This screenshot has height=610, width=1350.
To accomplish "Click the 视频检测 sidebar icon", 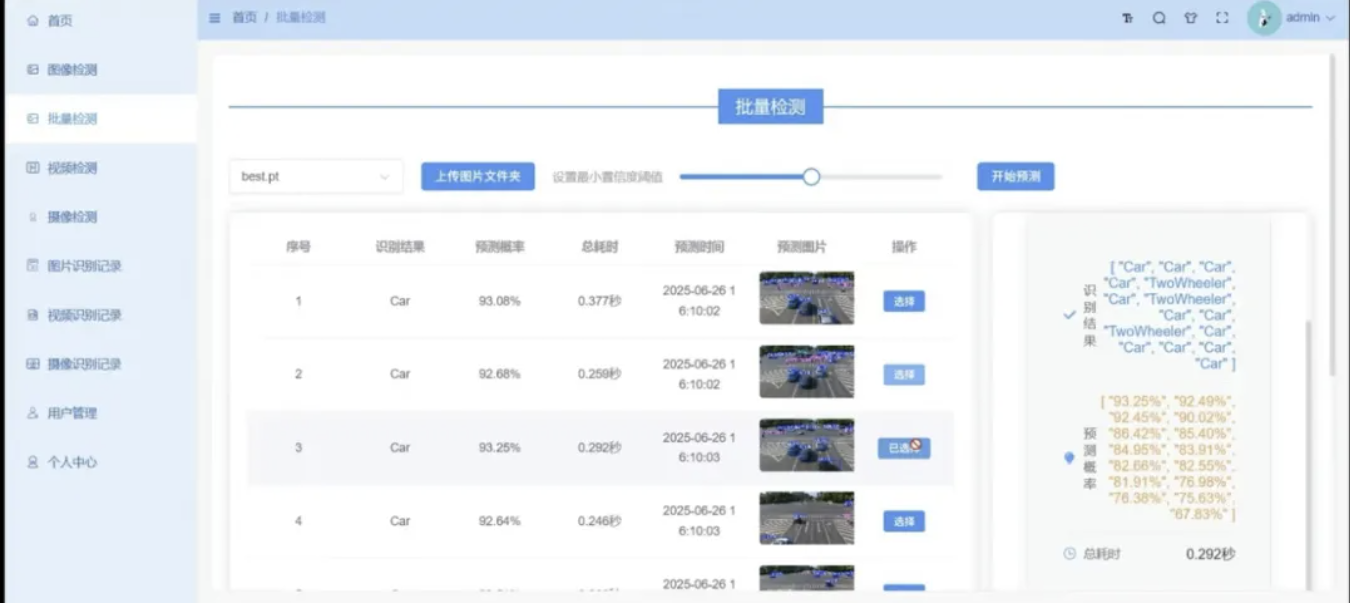I will 33,167.
